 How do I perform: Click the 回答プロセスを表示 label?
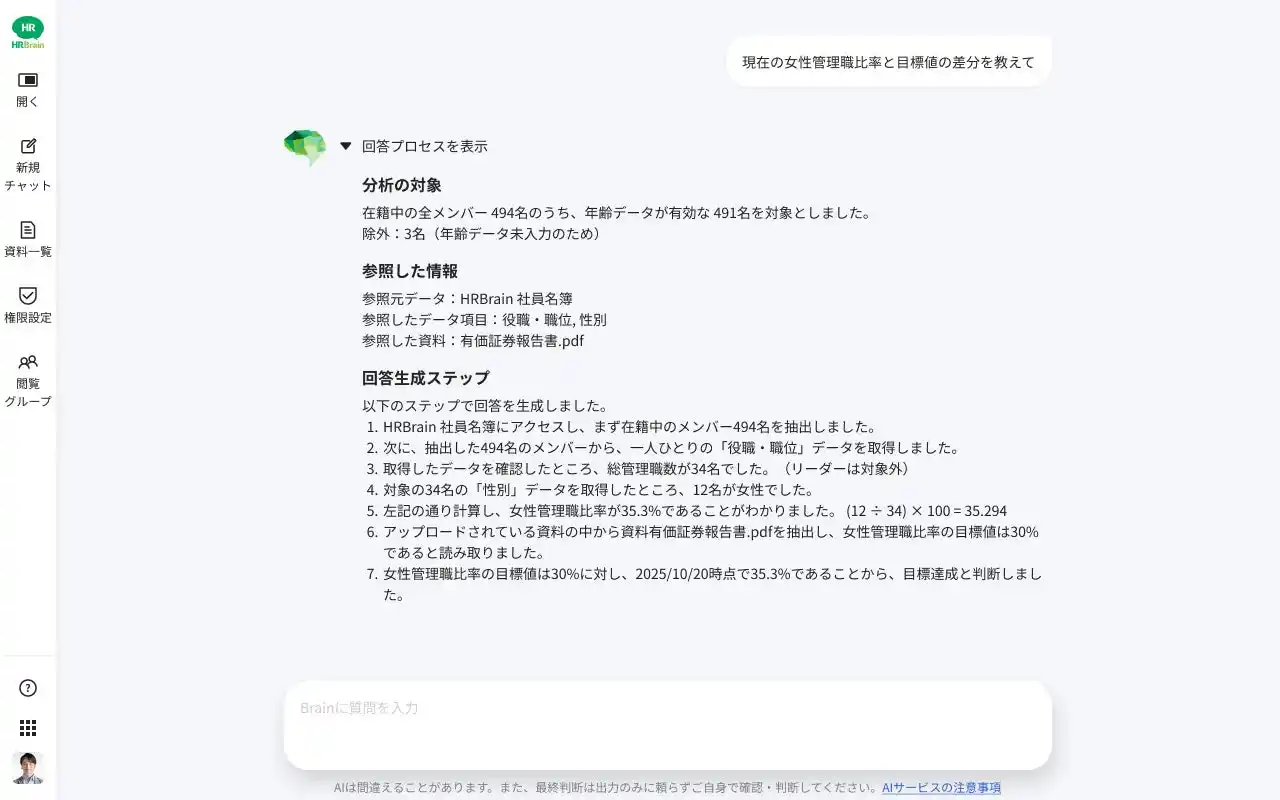[x=425, y=146]
